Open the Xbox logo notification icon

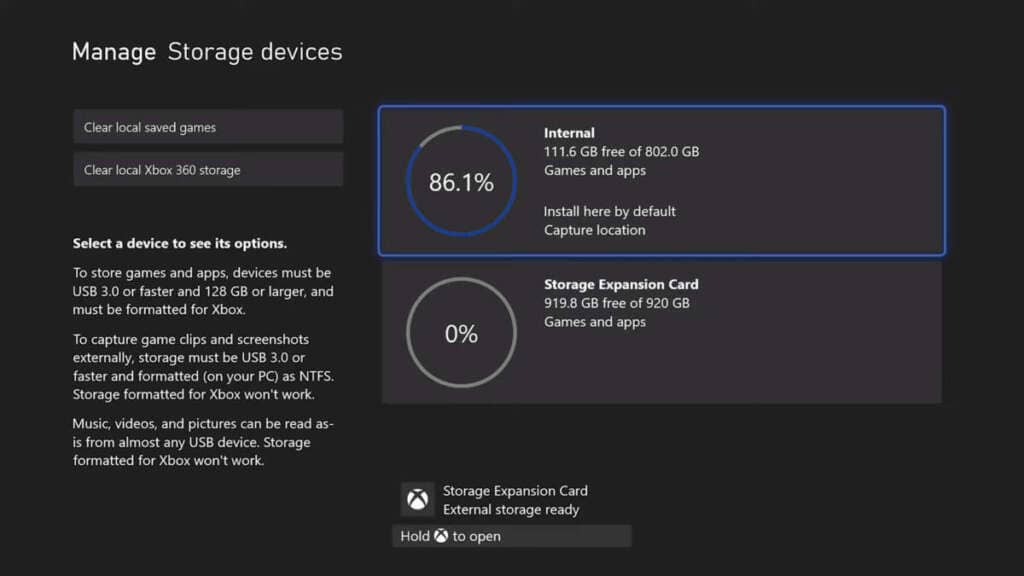[417, 499]
